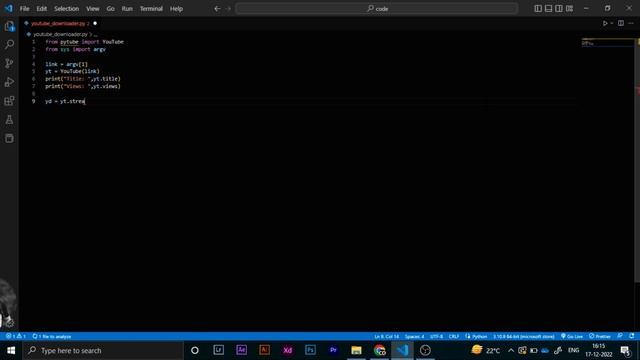This screenshot has height=360, width=640.
Task: Click the command center search box labeled code
Action: click(377, 9)
